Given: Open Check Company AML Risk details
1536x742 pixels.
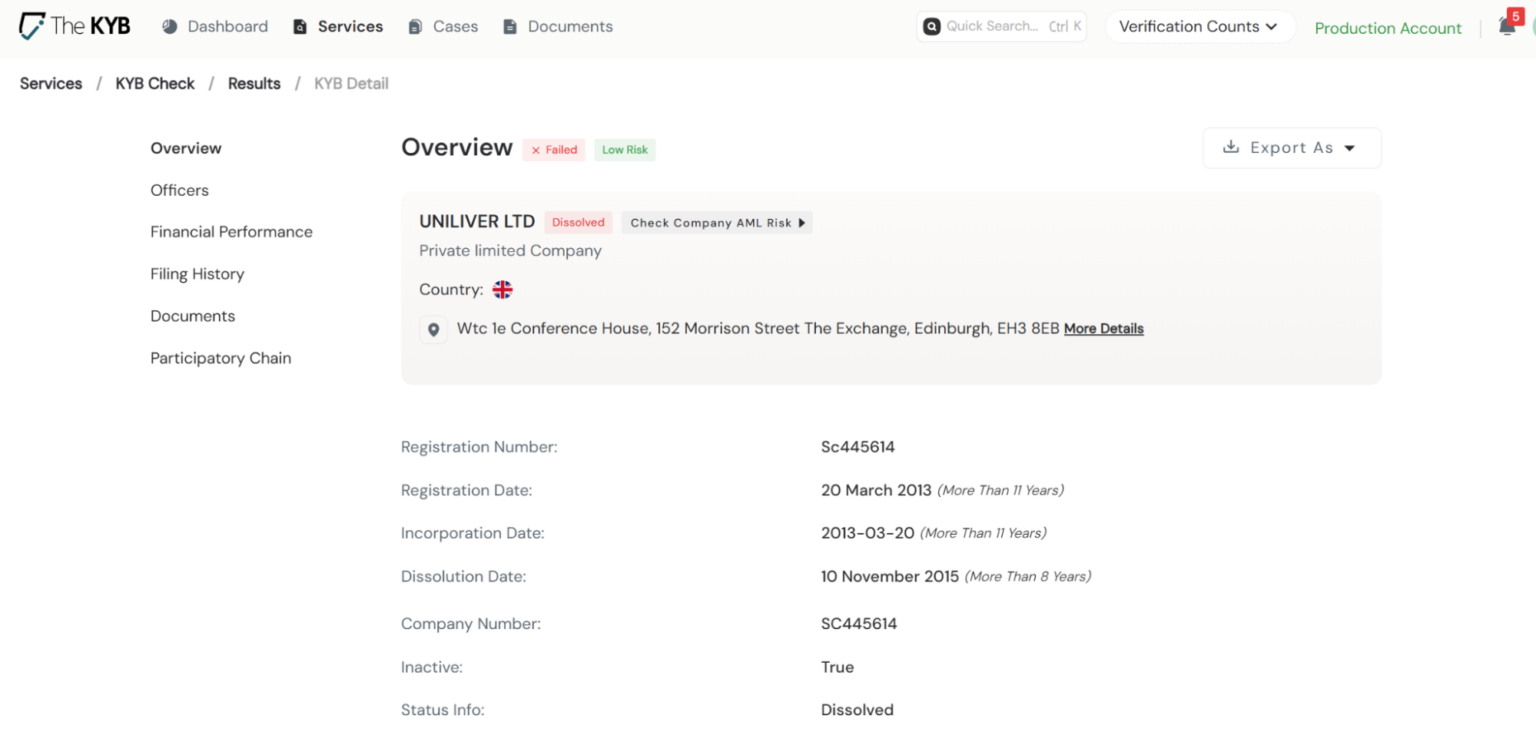Looking at the screenshot, I should [x=716, y=222].
